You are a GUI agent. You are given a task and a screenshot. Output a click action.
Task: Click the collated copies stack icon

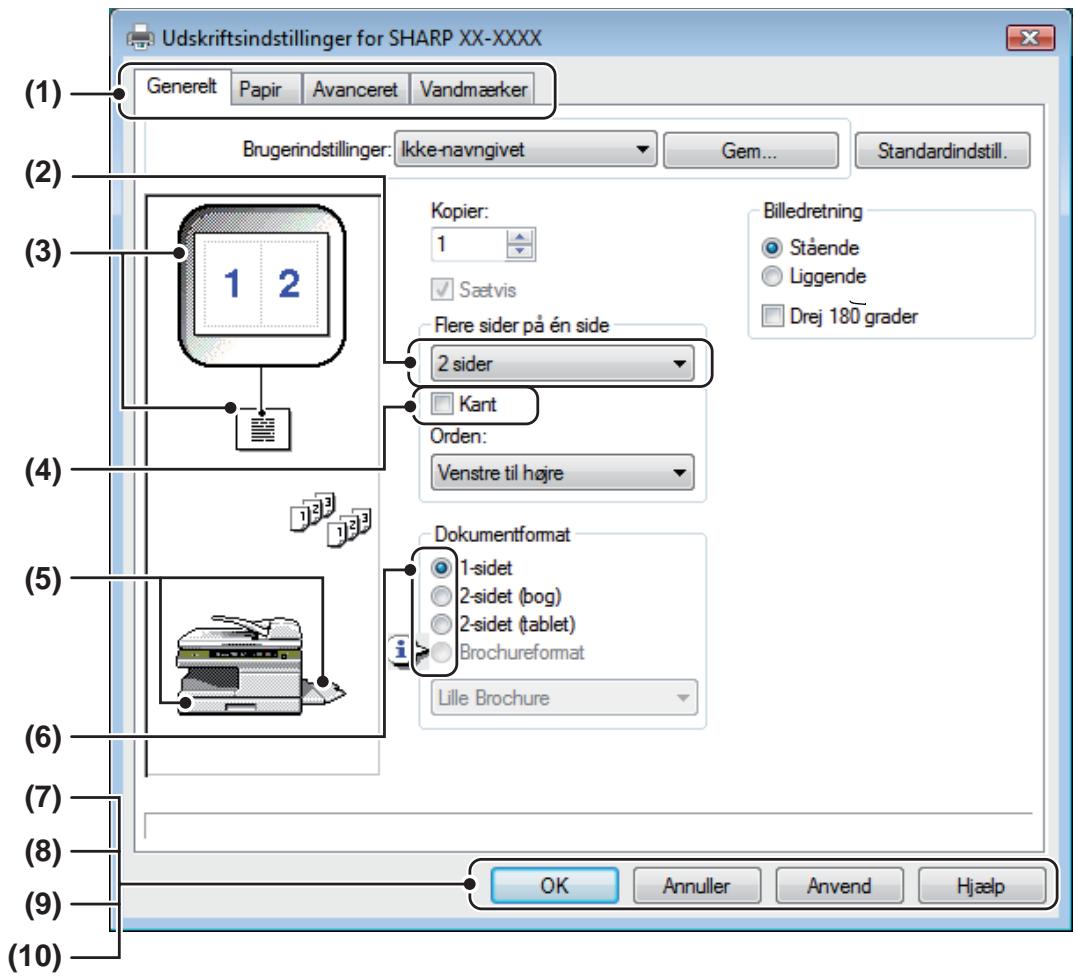click(x=330, y=520)
